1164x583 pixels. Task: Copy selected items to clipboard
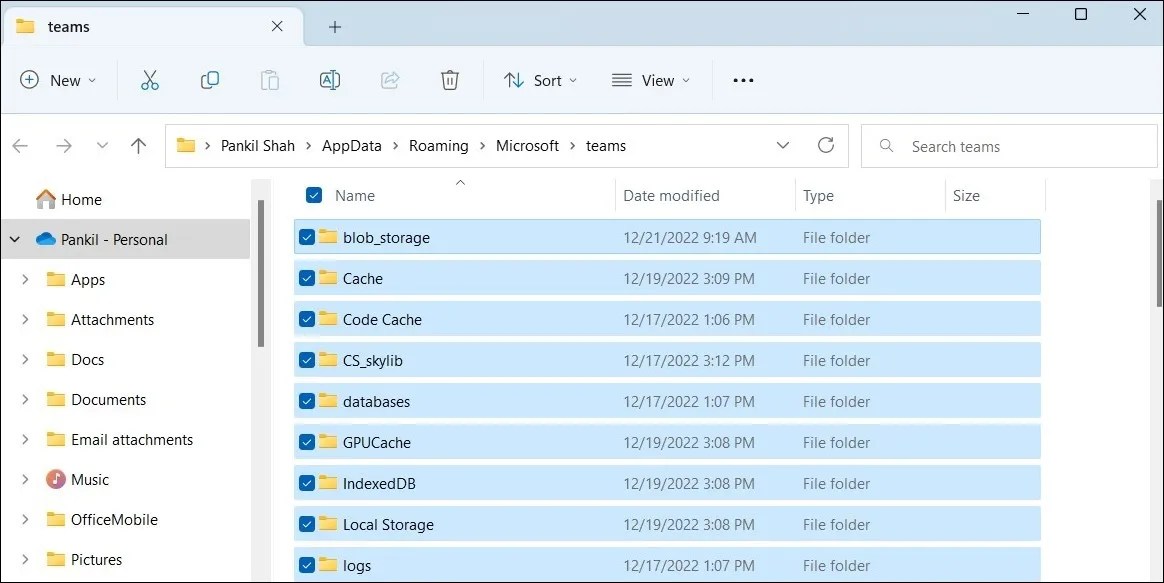(x=210, y=80)
